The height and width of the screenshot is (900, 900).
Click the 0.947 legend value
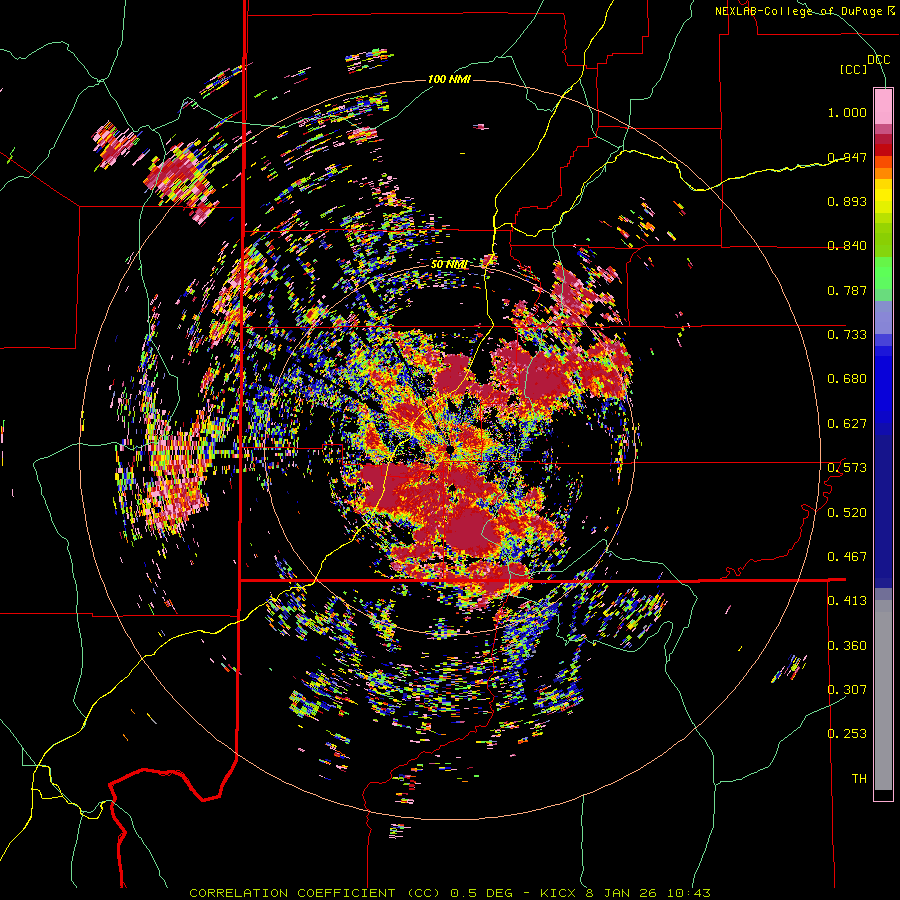[847, 157]
